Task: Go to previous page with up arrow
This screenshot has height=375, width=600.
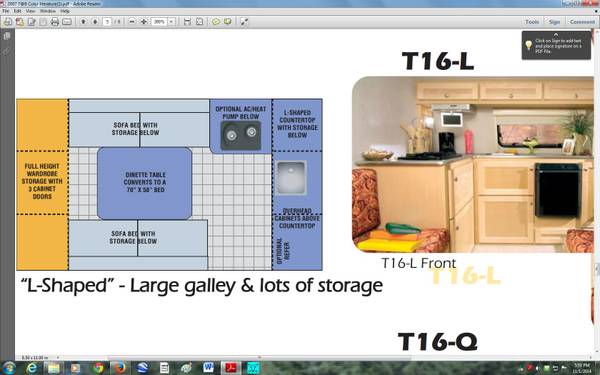Action: 83,22
